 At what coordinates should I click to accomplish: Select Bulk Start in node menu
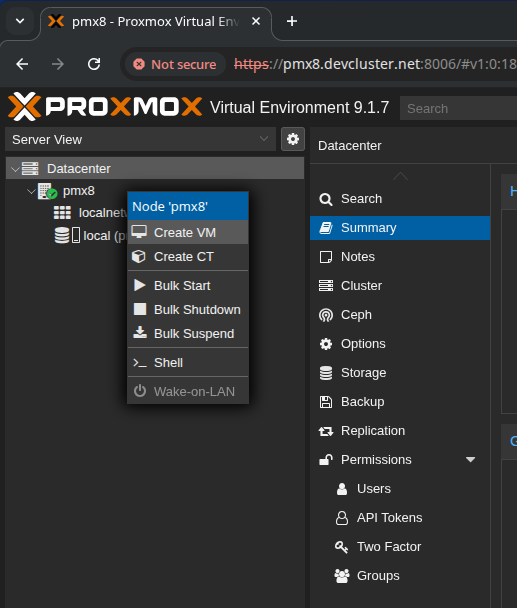point(188,285)
